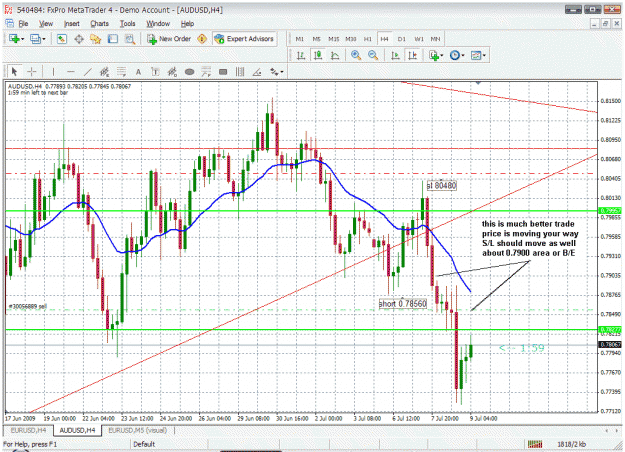
Task: Toggle chart Auto Scroll
Action: coord(395,55)
